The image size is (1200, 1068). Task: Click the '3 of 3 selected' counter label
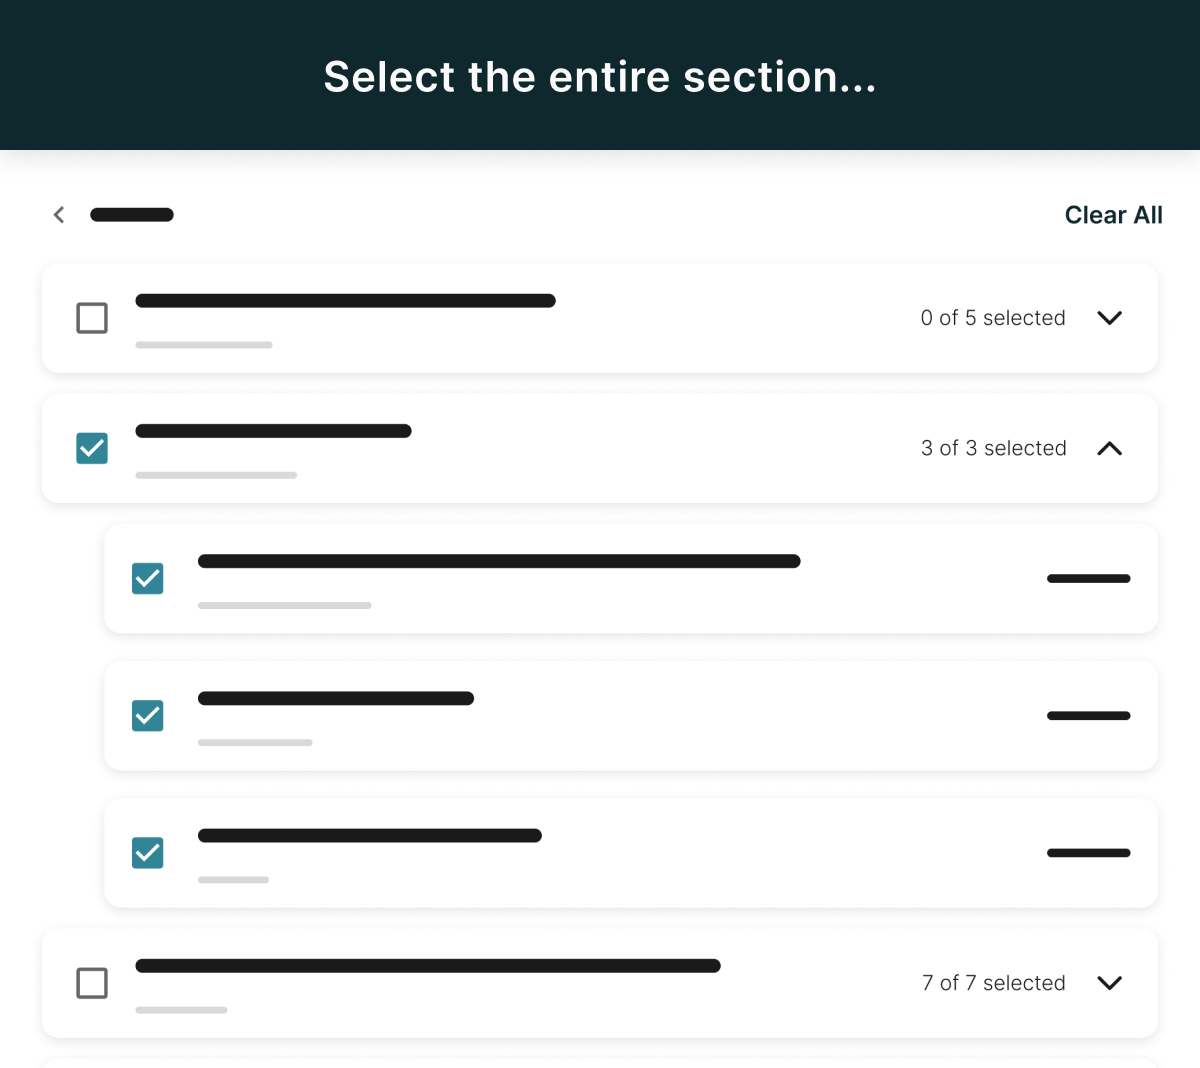click(x=993, y=448)
